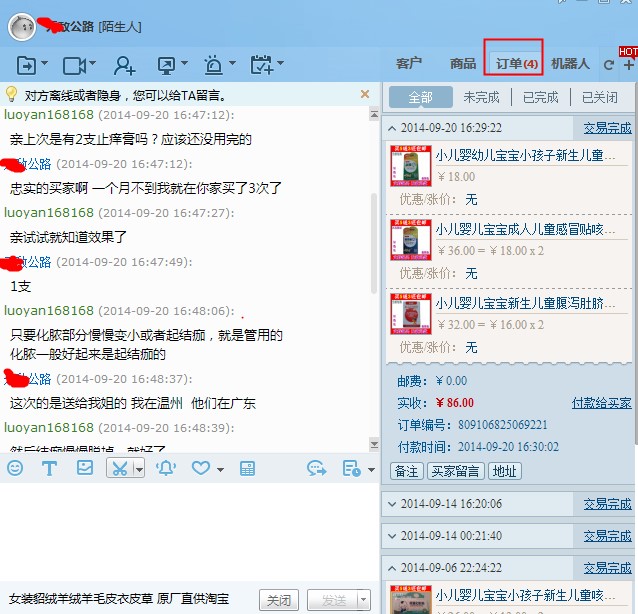Click the chat scrollbar up arrow
Screen dimensions: 638x614
[374, 115]
